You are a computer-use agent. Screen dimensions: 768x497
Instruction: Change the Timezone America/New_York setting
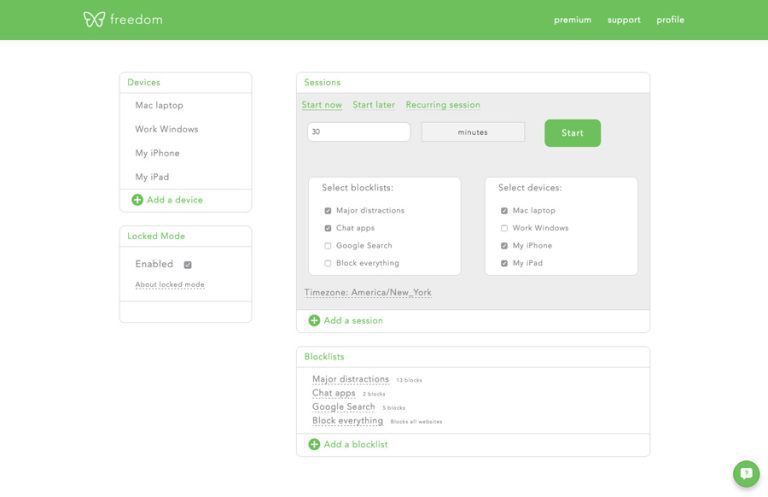[x=368, y=293]
